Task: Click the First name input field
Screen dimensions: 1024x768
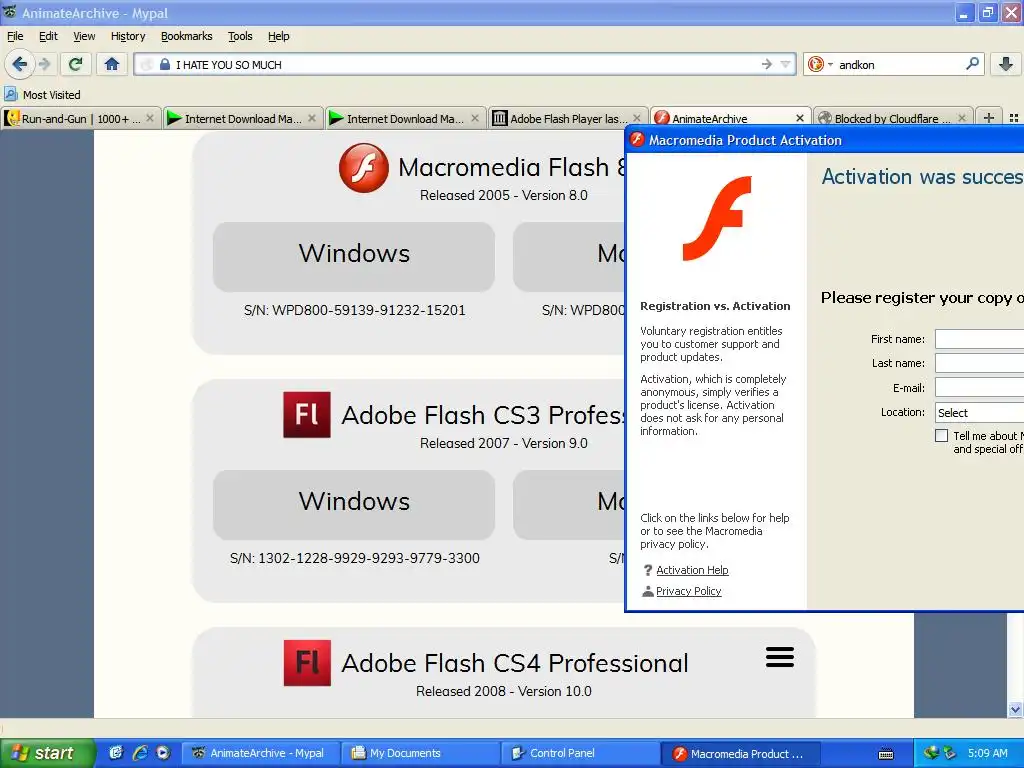Action: click(980, 339)
